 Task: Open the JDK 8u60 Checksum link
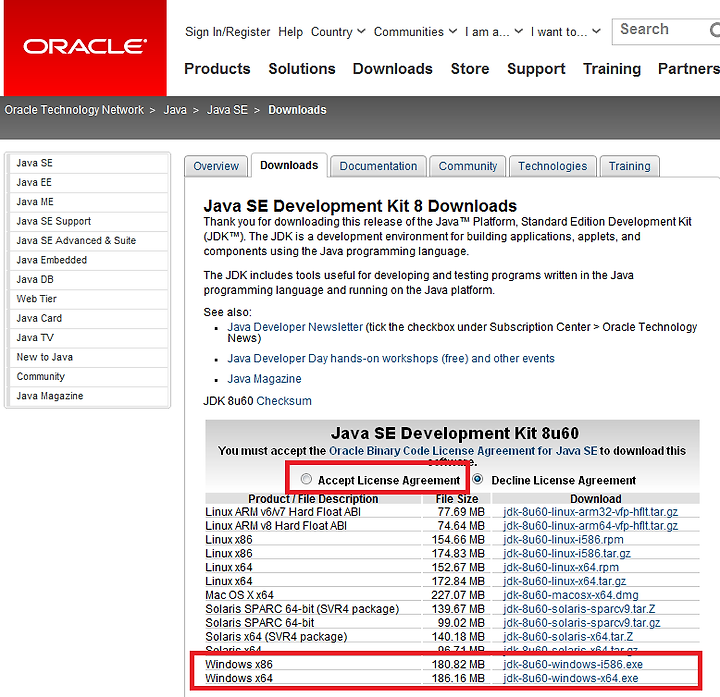284,401
